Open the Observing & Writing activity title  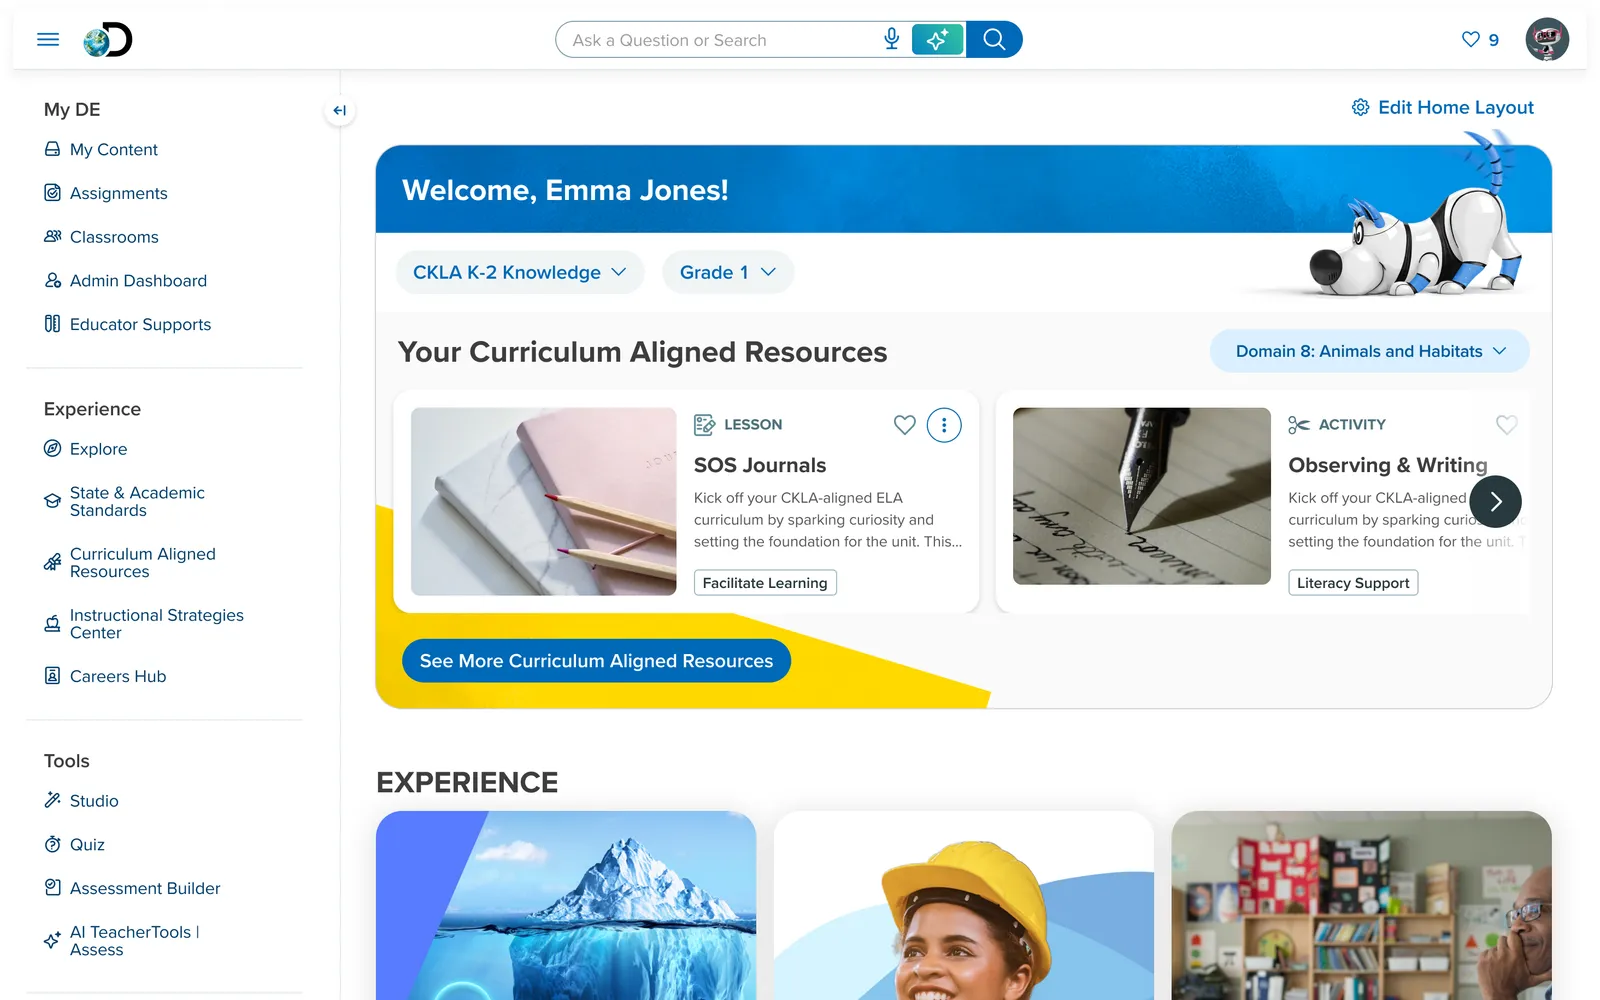pos(1388,465)
